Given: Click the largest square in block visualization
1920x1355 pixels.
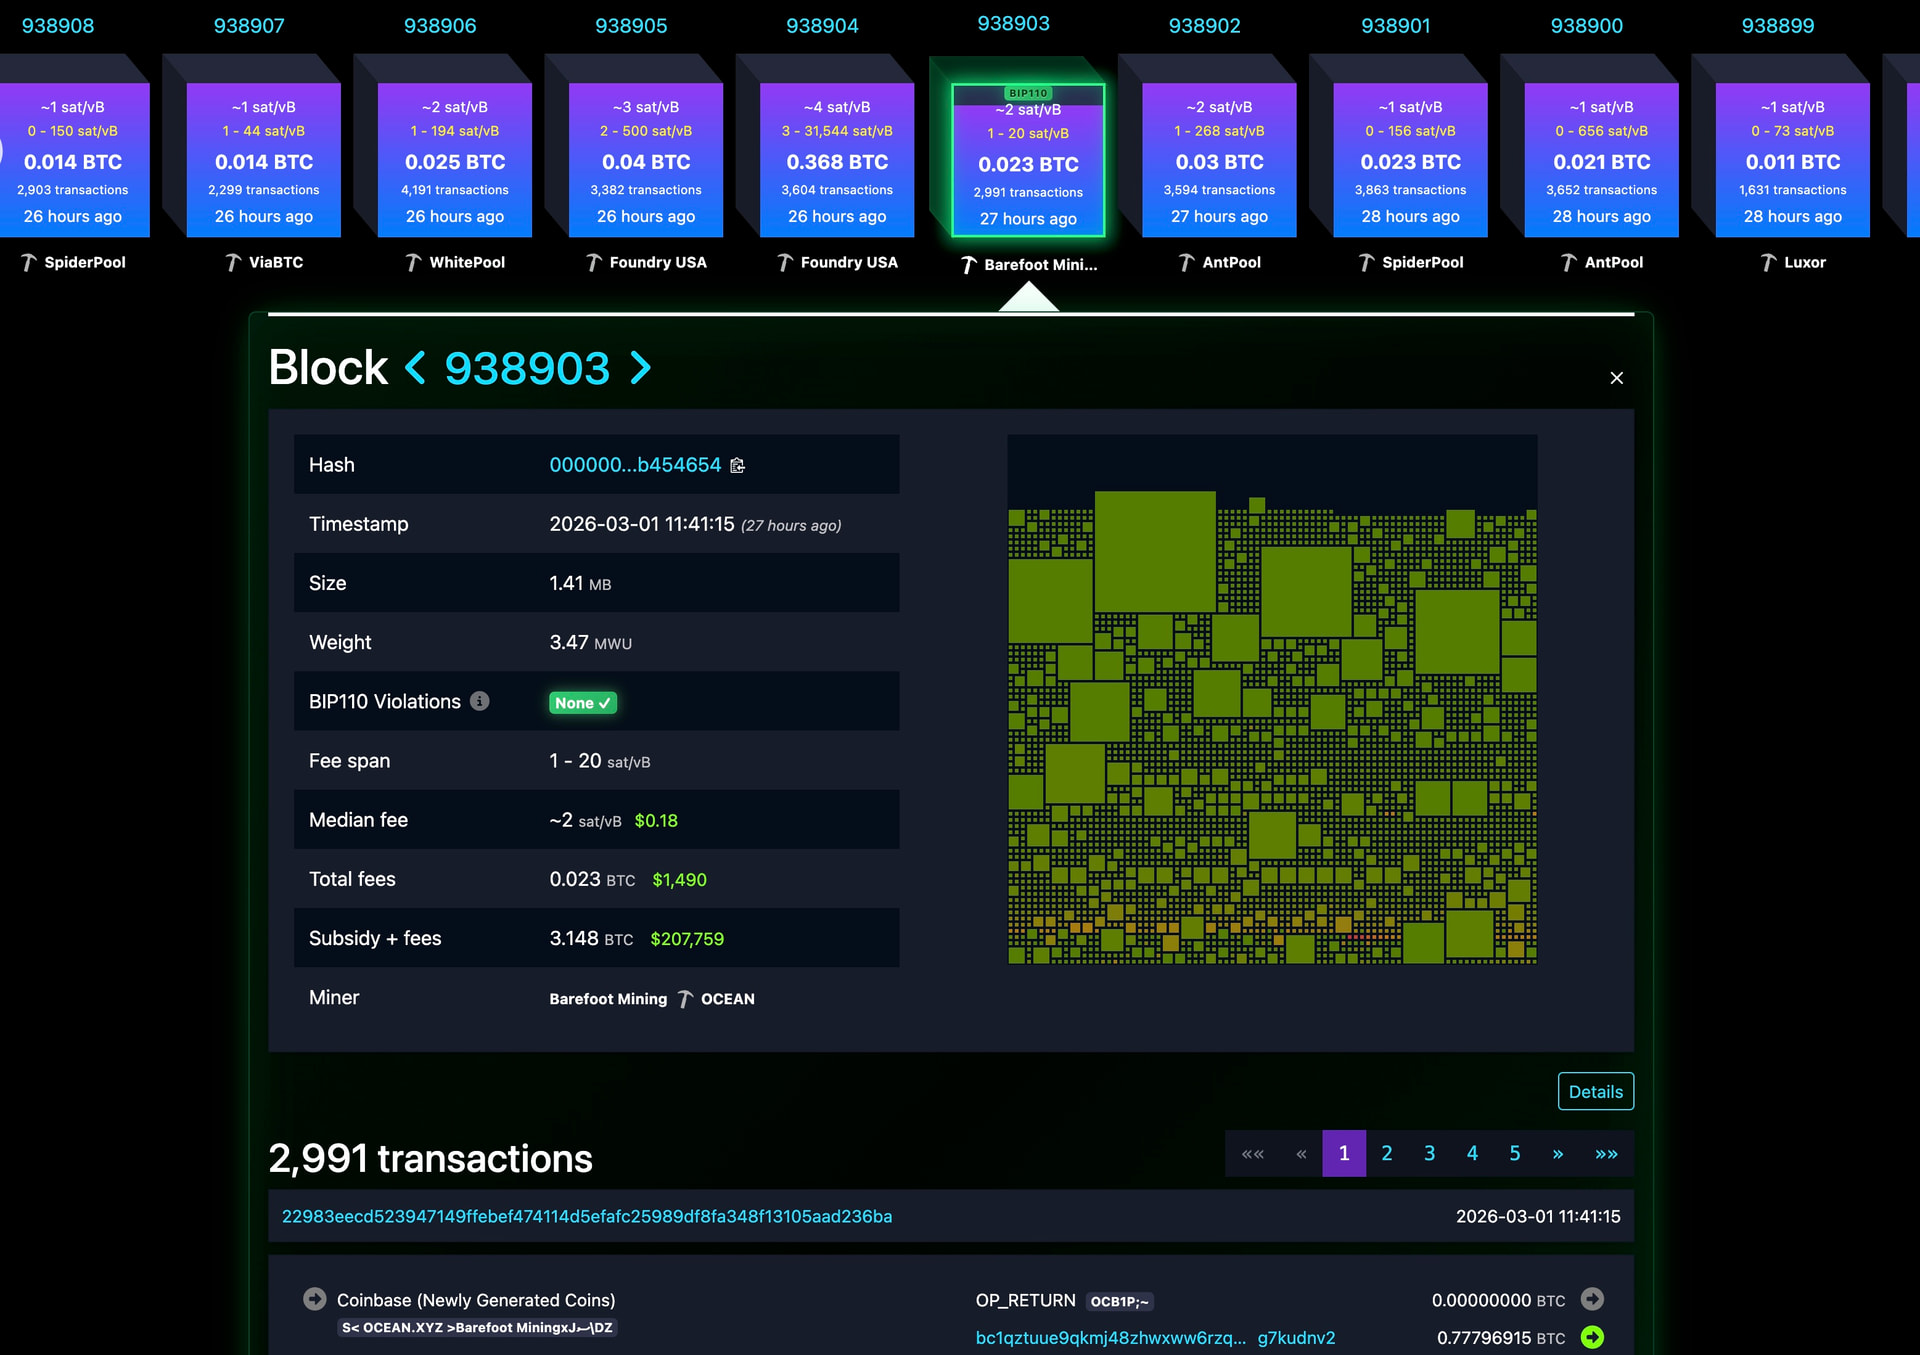Looking at the screenshot, I should (1155, 551).
